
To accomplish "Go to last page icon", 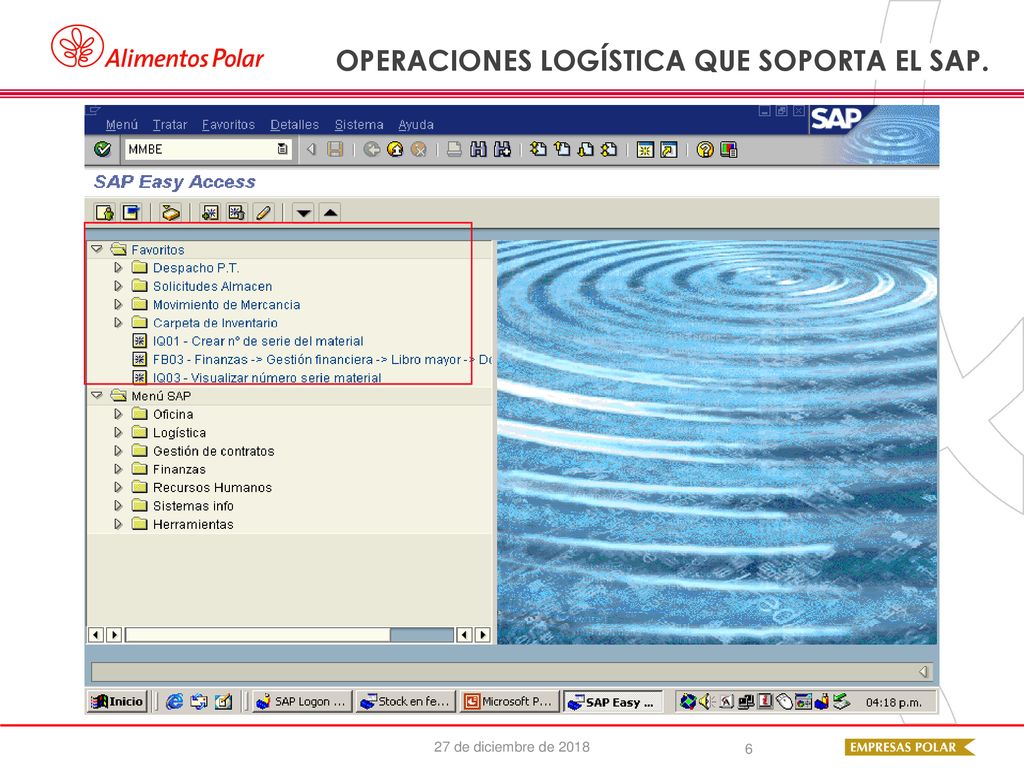I will 609,150.
